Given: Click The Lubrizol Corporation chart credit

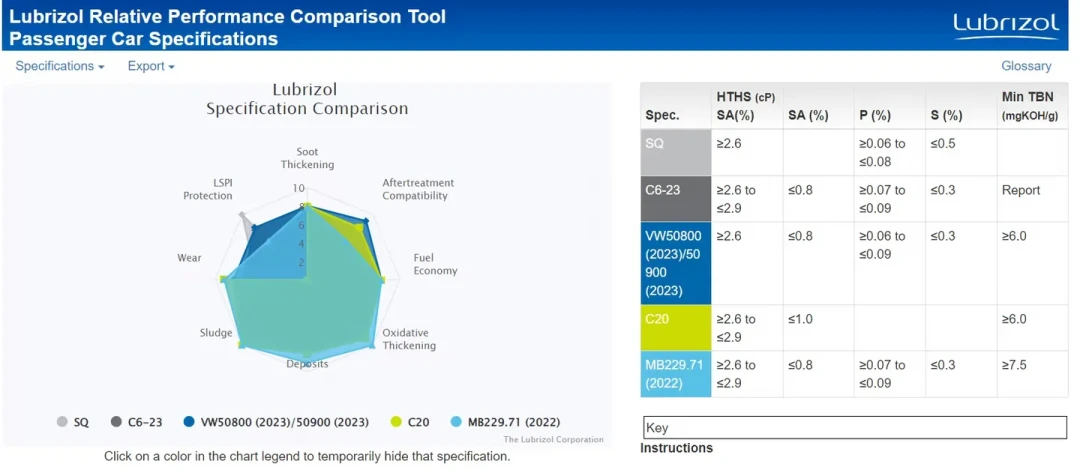Looking at the screenshot, I should [x=553, y=439].
